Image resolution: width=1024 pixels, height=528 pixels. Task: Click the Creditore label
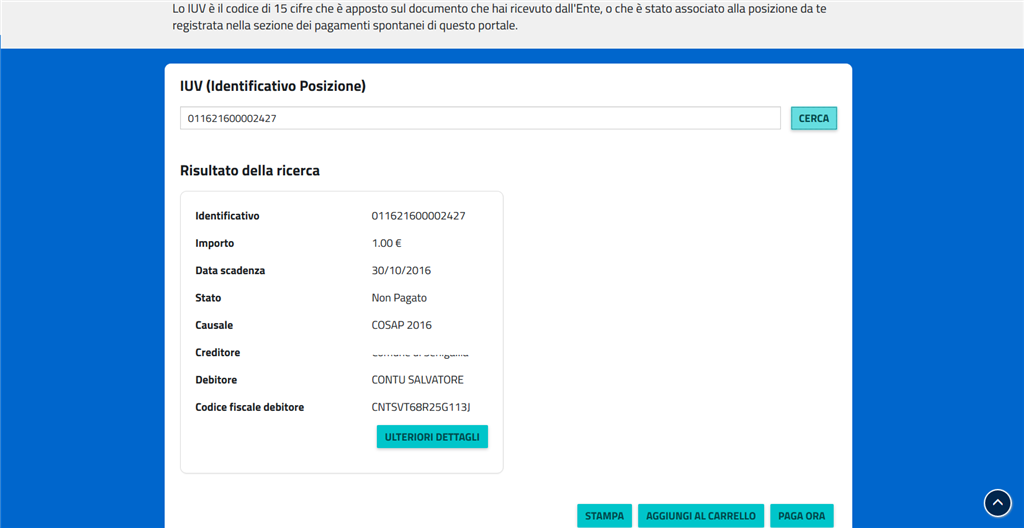click(x=217, y=353)
